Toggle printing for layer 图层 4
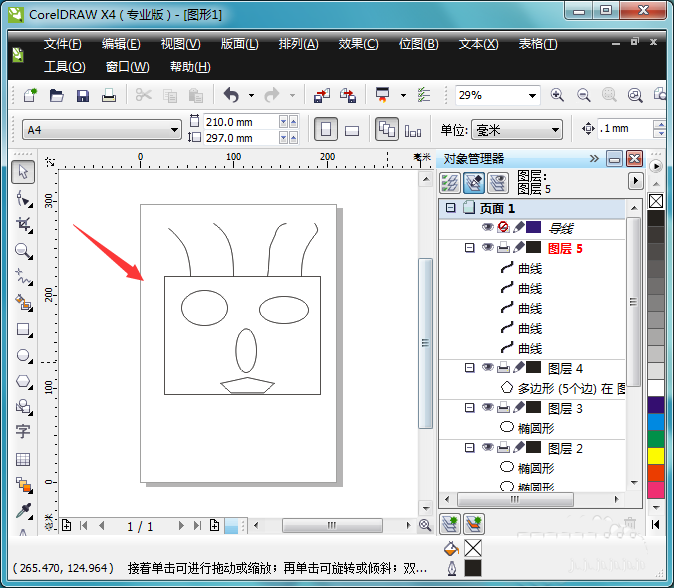 pyautogui.click(x=503, y=368)
